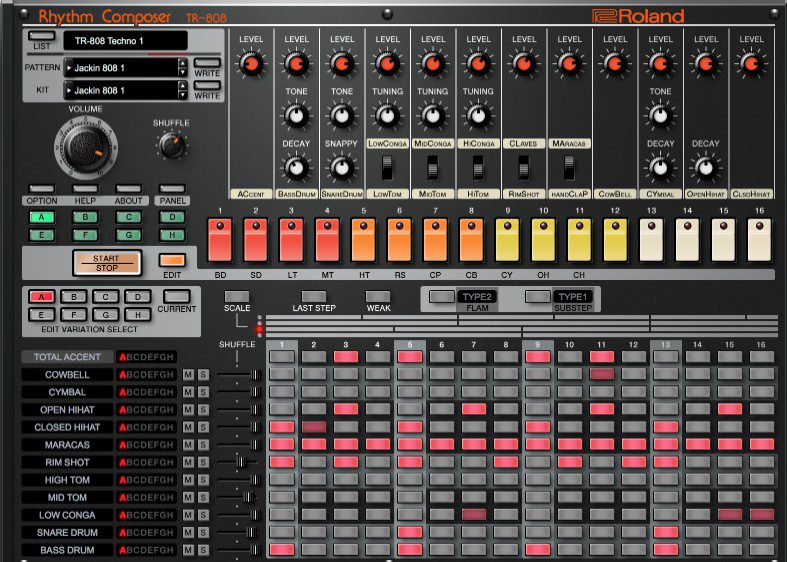Click the PANEL button
Image resolution: width=787 pixels, height=562 pixels.
(x=172, y=189)
